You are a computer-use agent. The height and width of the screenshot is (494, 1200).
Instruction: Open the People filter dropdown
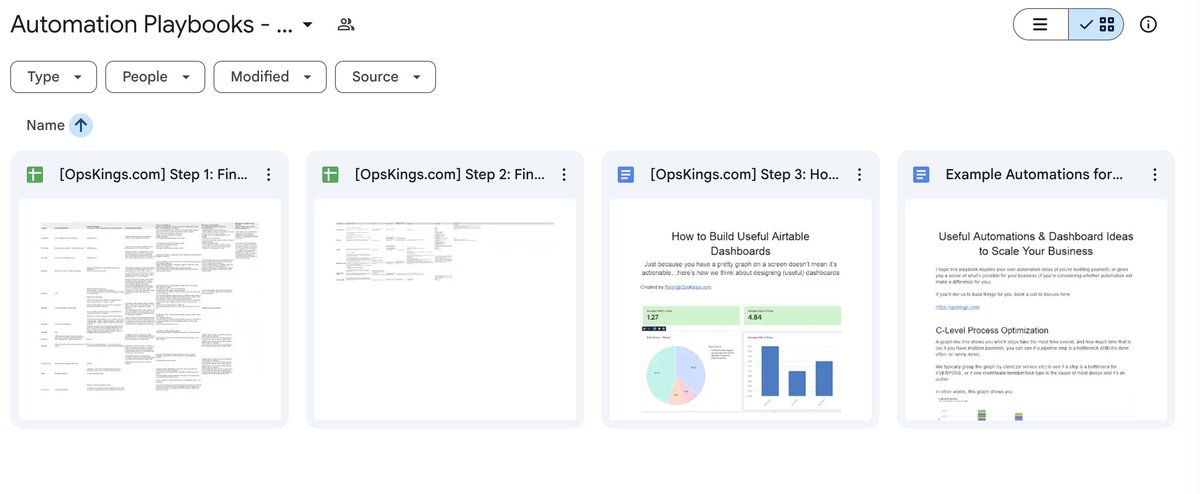click(x=155, y=77)
